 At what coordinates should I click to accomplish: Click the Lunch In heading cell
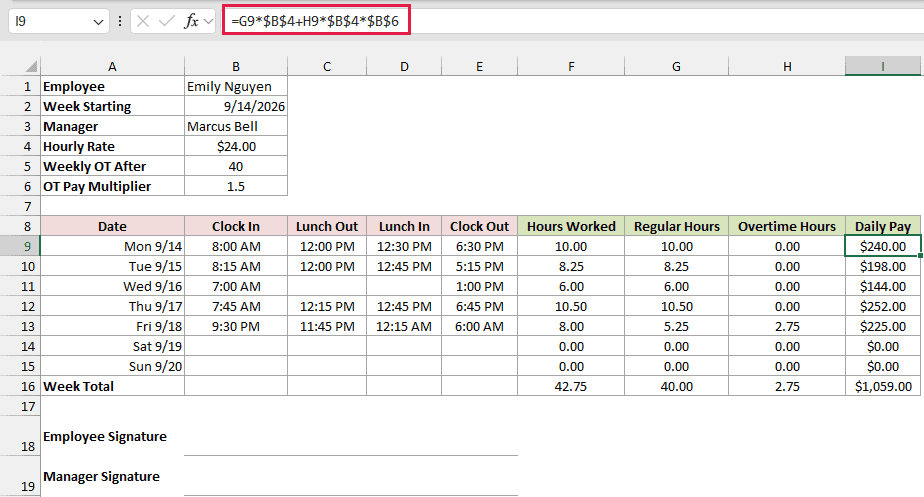click(404, 226)
